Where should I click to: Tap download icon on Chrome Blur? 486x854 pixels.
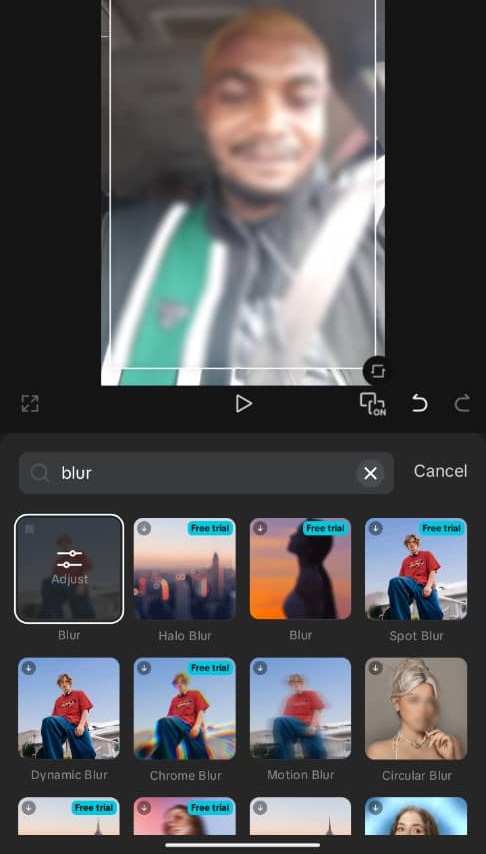[144, 668]
